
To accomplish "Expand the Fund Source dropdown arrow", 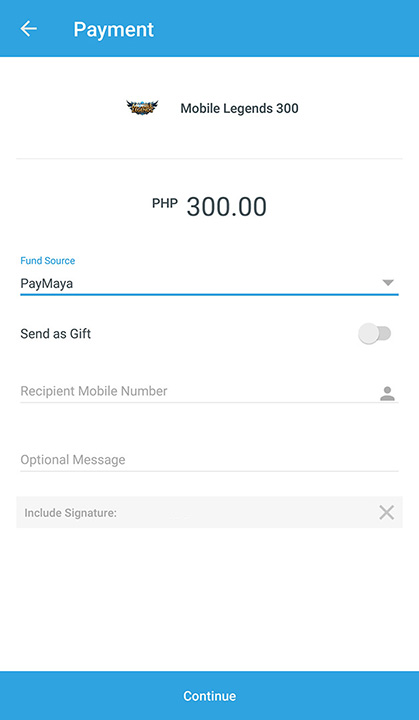I will coord(388,283).
